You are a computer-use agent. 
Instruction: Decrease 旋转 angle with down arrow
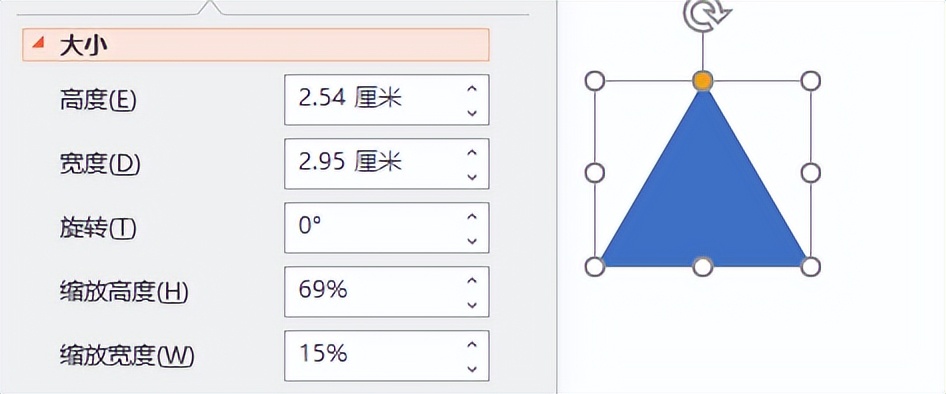click(x=472, y=240)
